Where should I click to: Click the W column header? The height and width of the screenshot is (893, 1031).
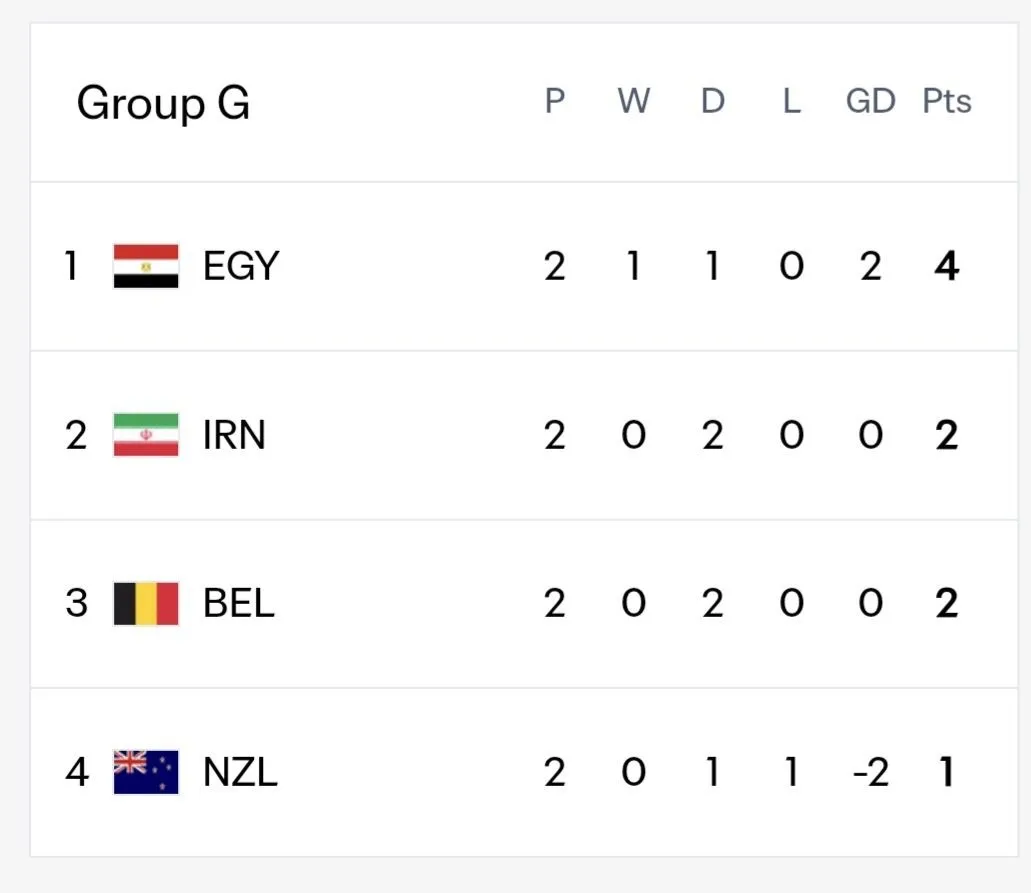click(x=634, y=101)
